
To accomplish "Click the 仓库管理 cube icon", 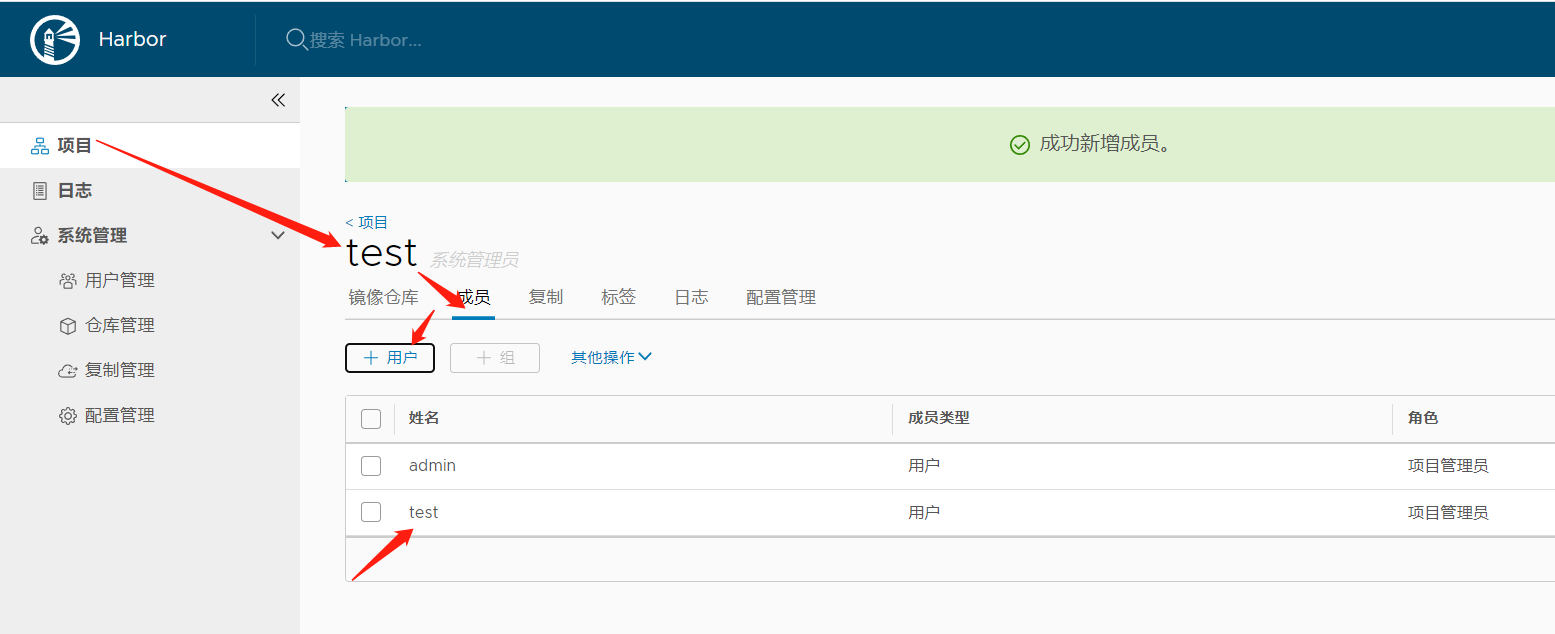I will [68, 326].
